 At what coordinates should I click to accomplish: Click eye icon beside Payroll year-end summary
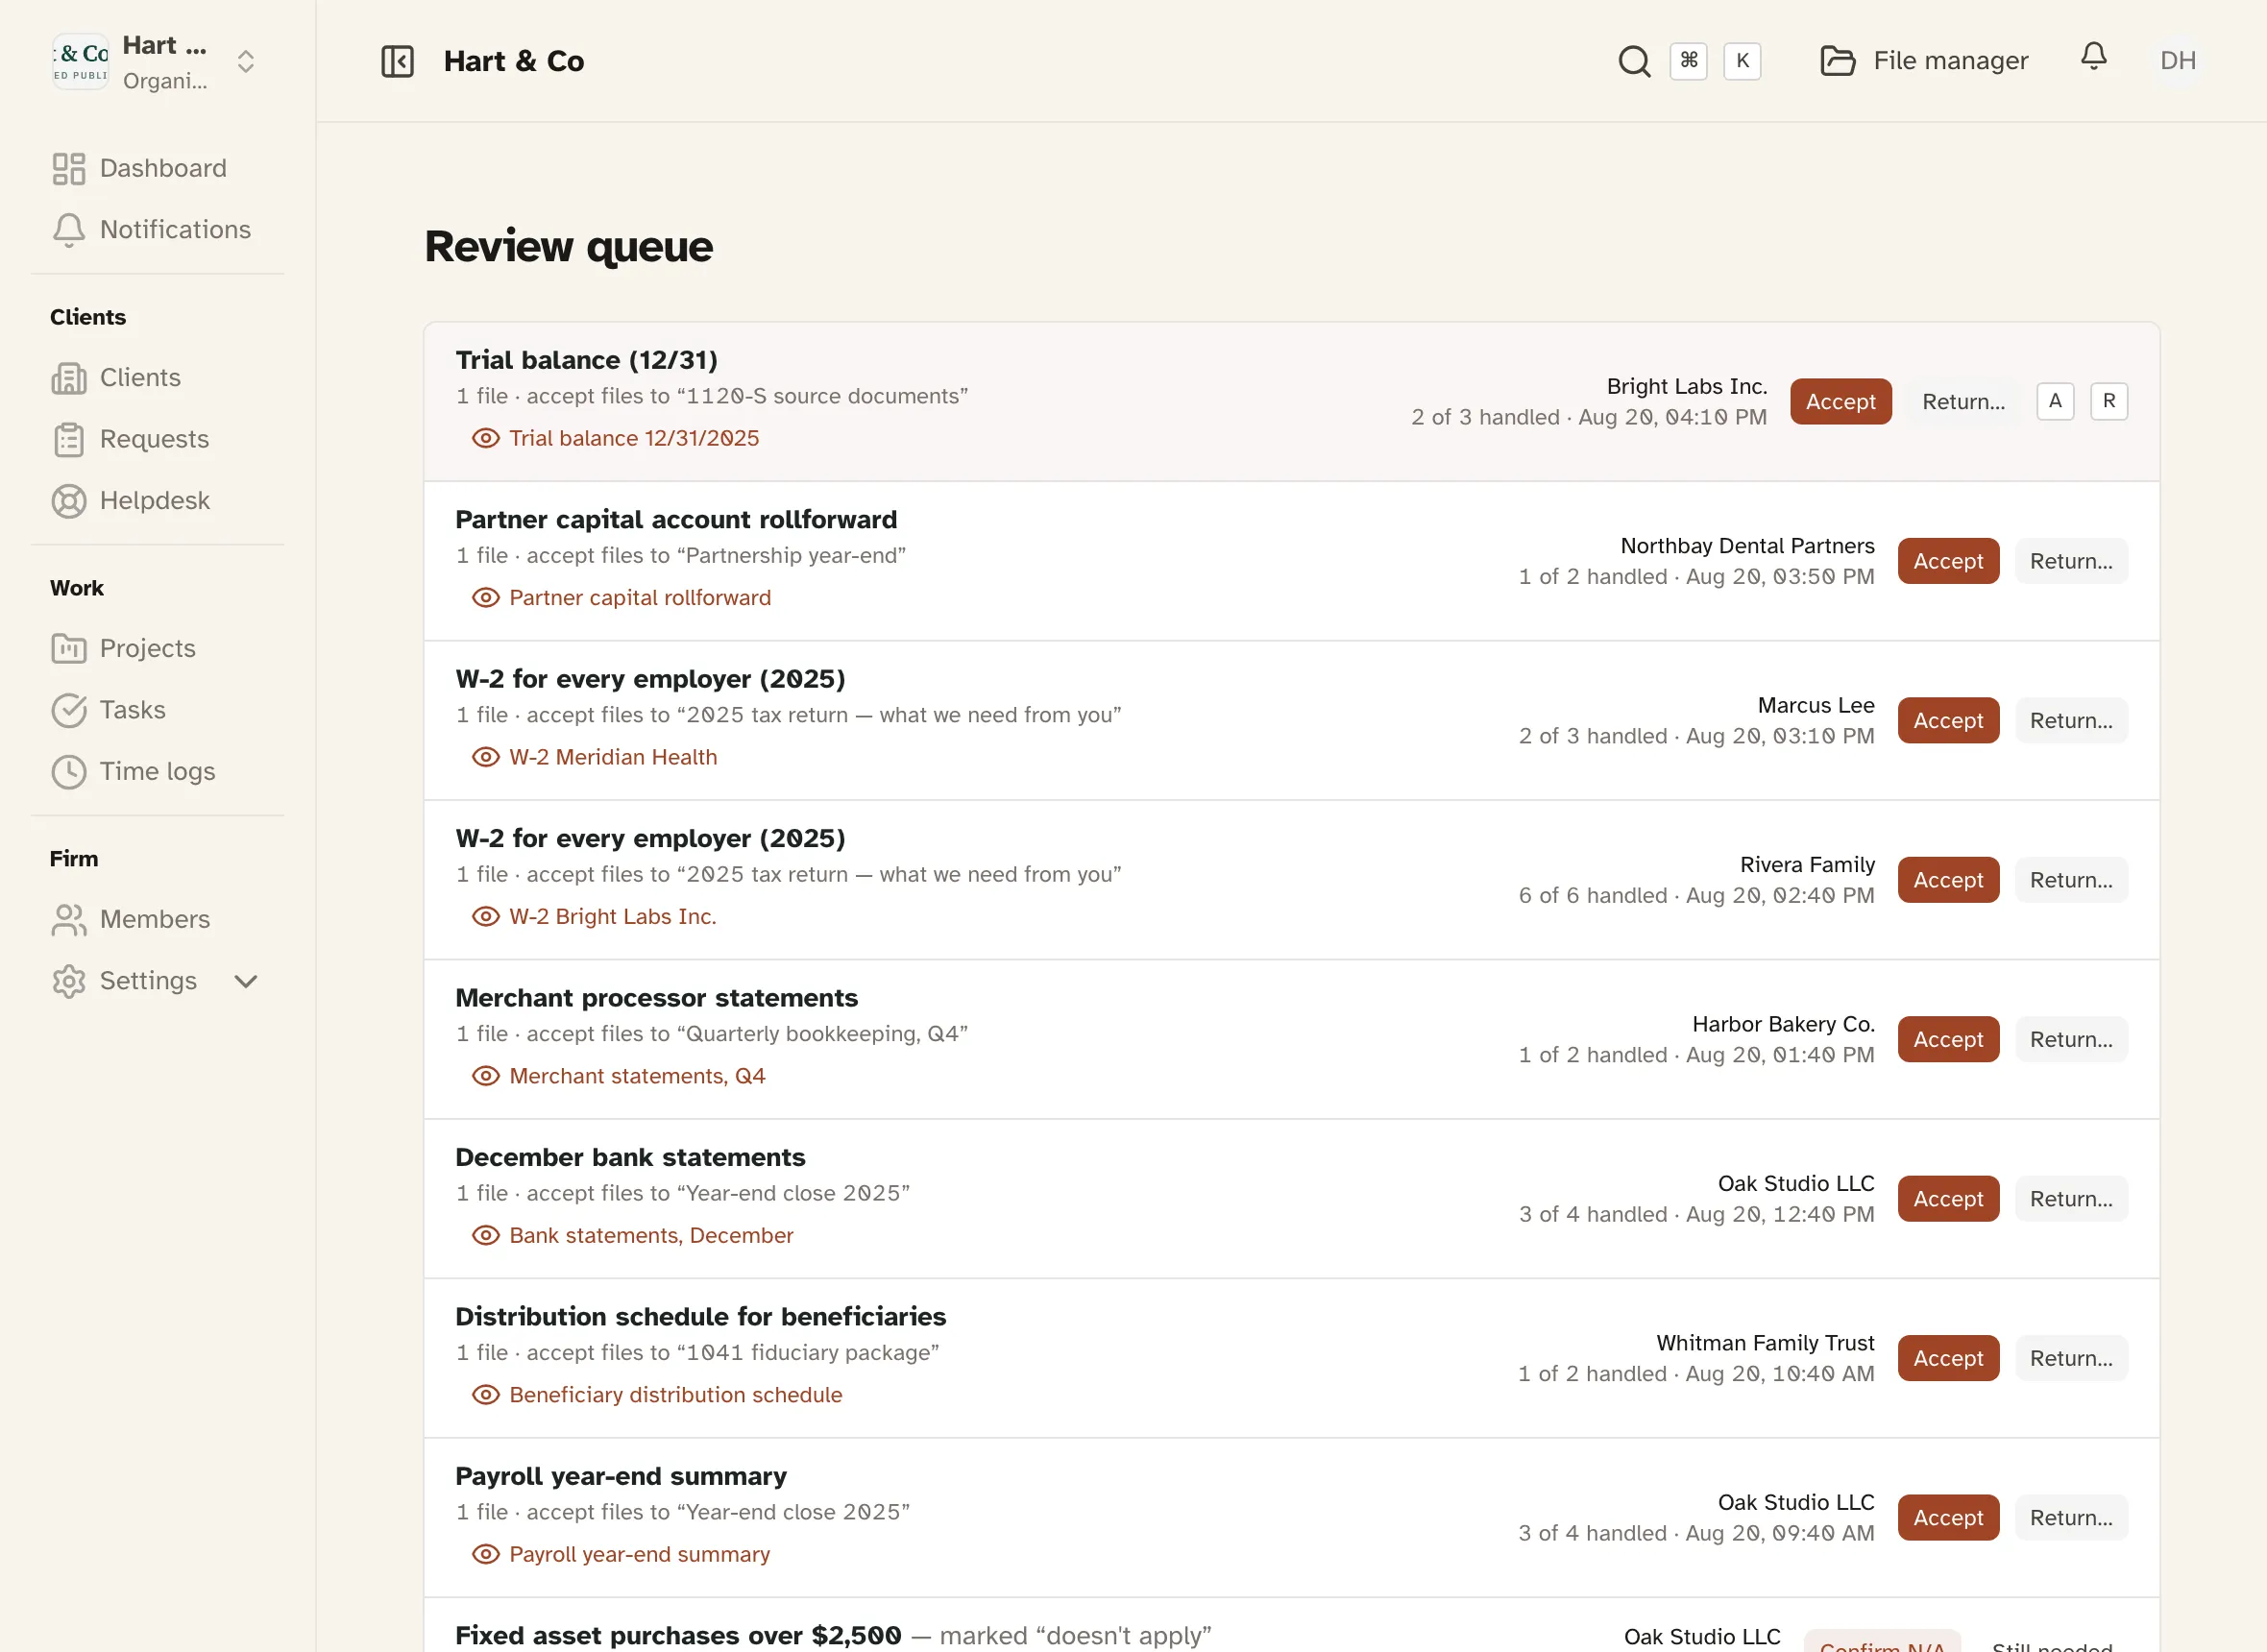(x=485, y=1554)
